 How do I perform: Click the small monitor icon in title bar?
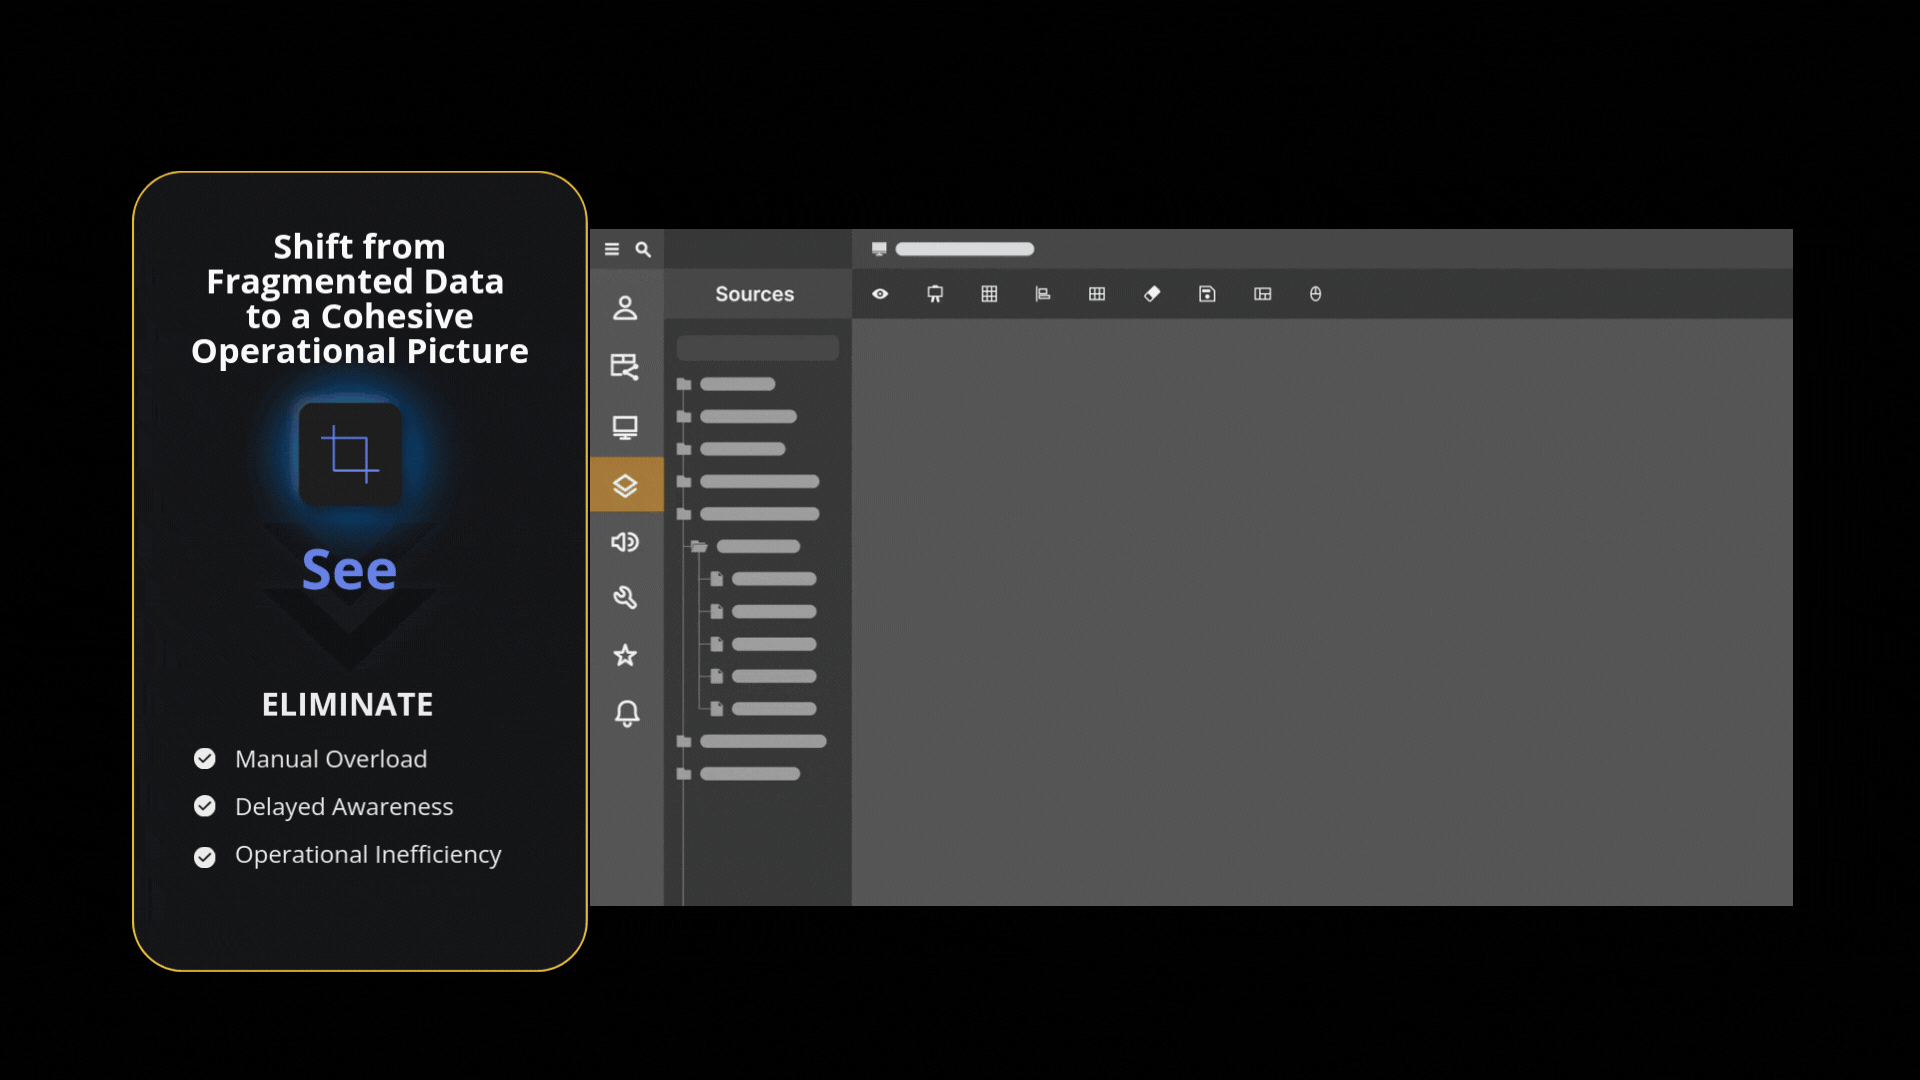coord(879,249)
